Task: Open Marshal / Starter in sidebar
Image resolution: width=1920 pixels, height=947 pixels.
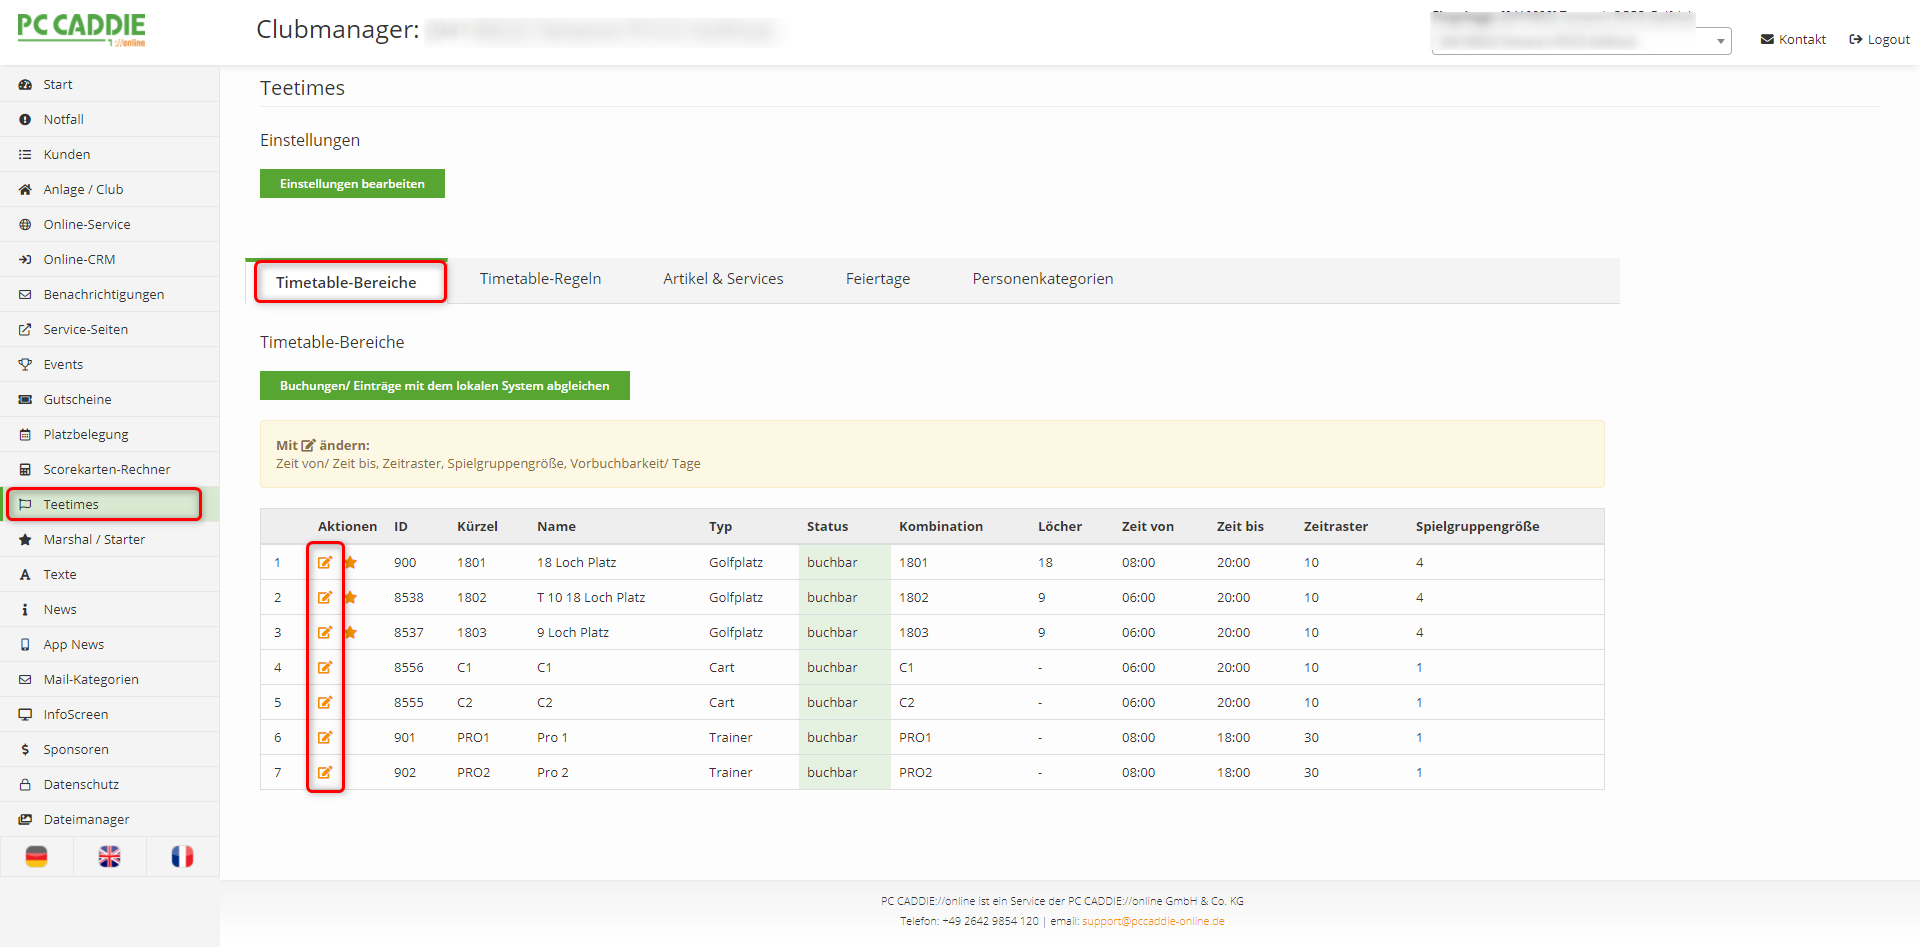Action: click(94, 539)
